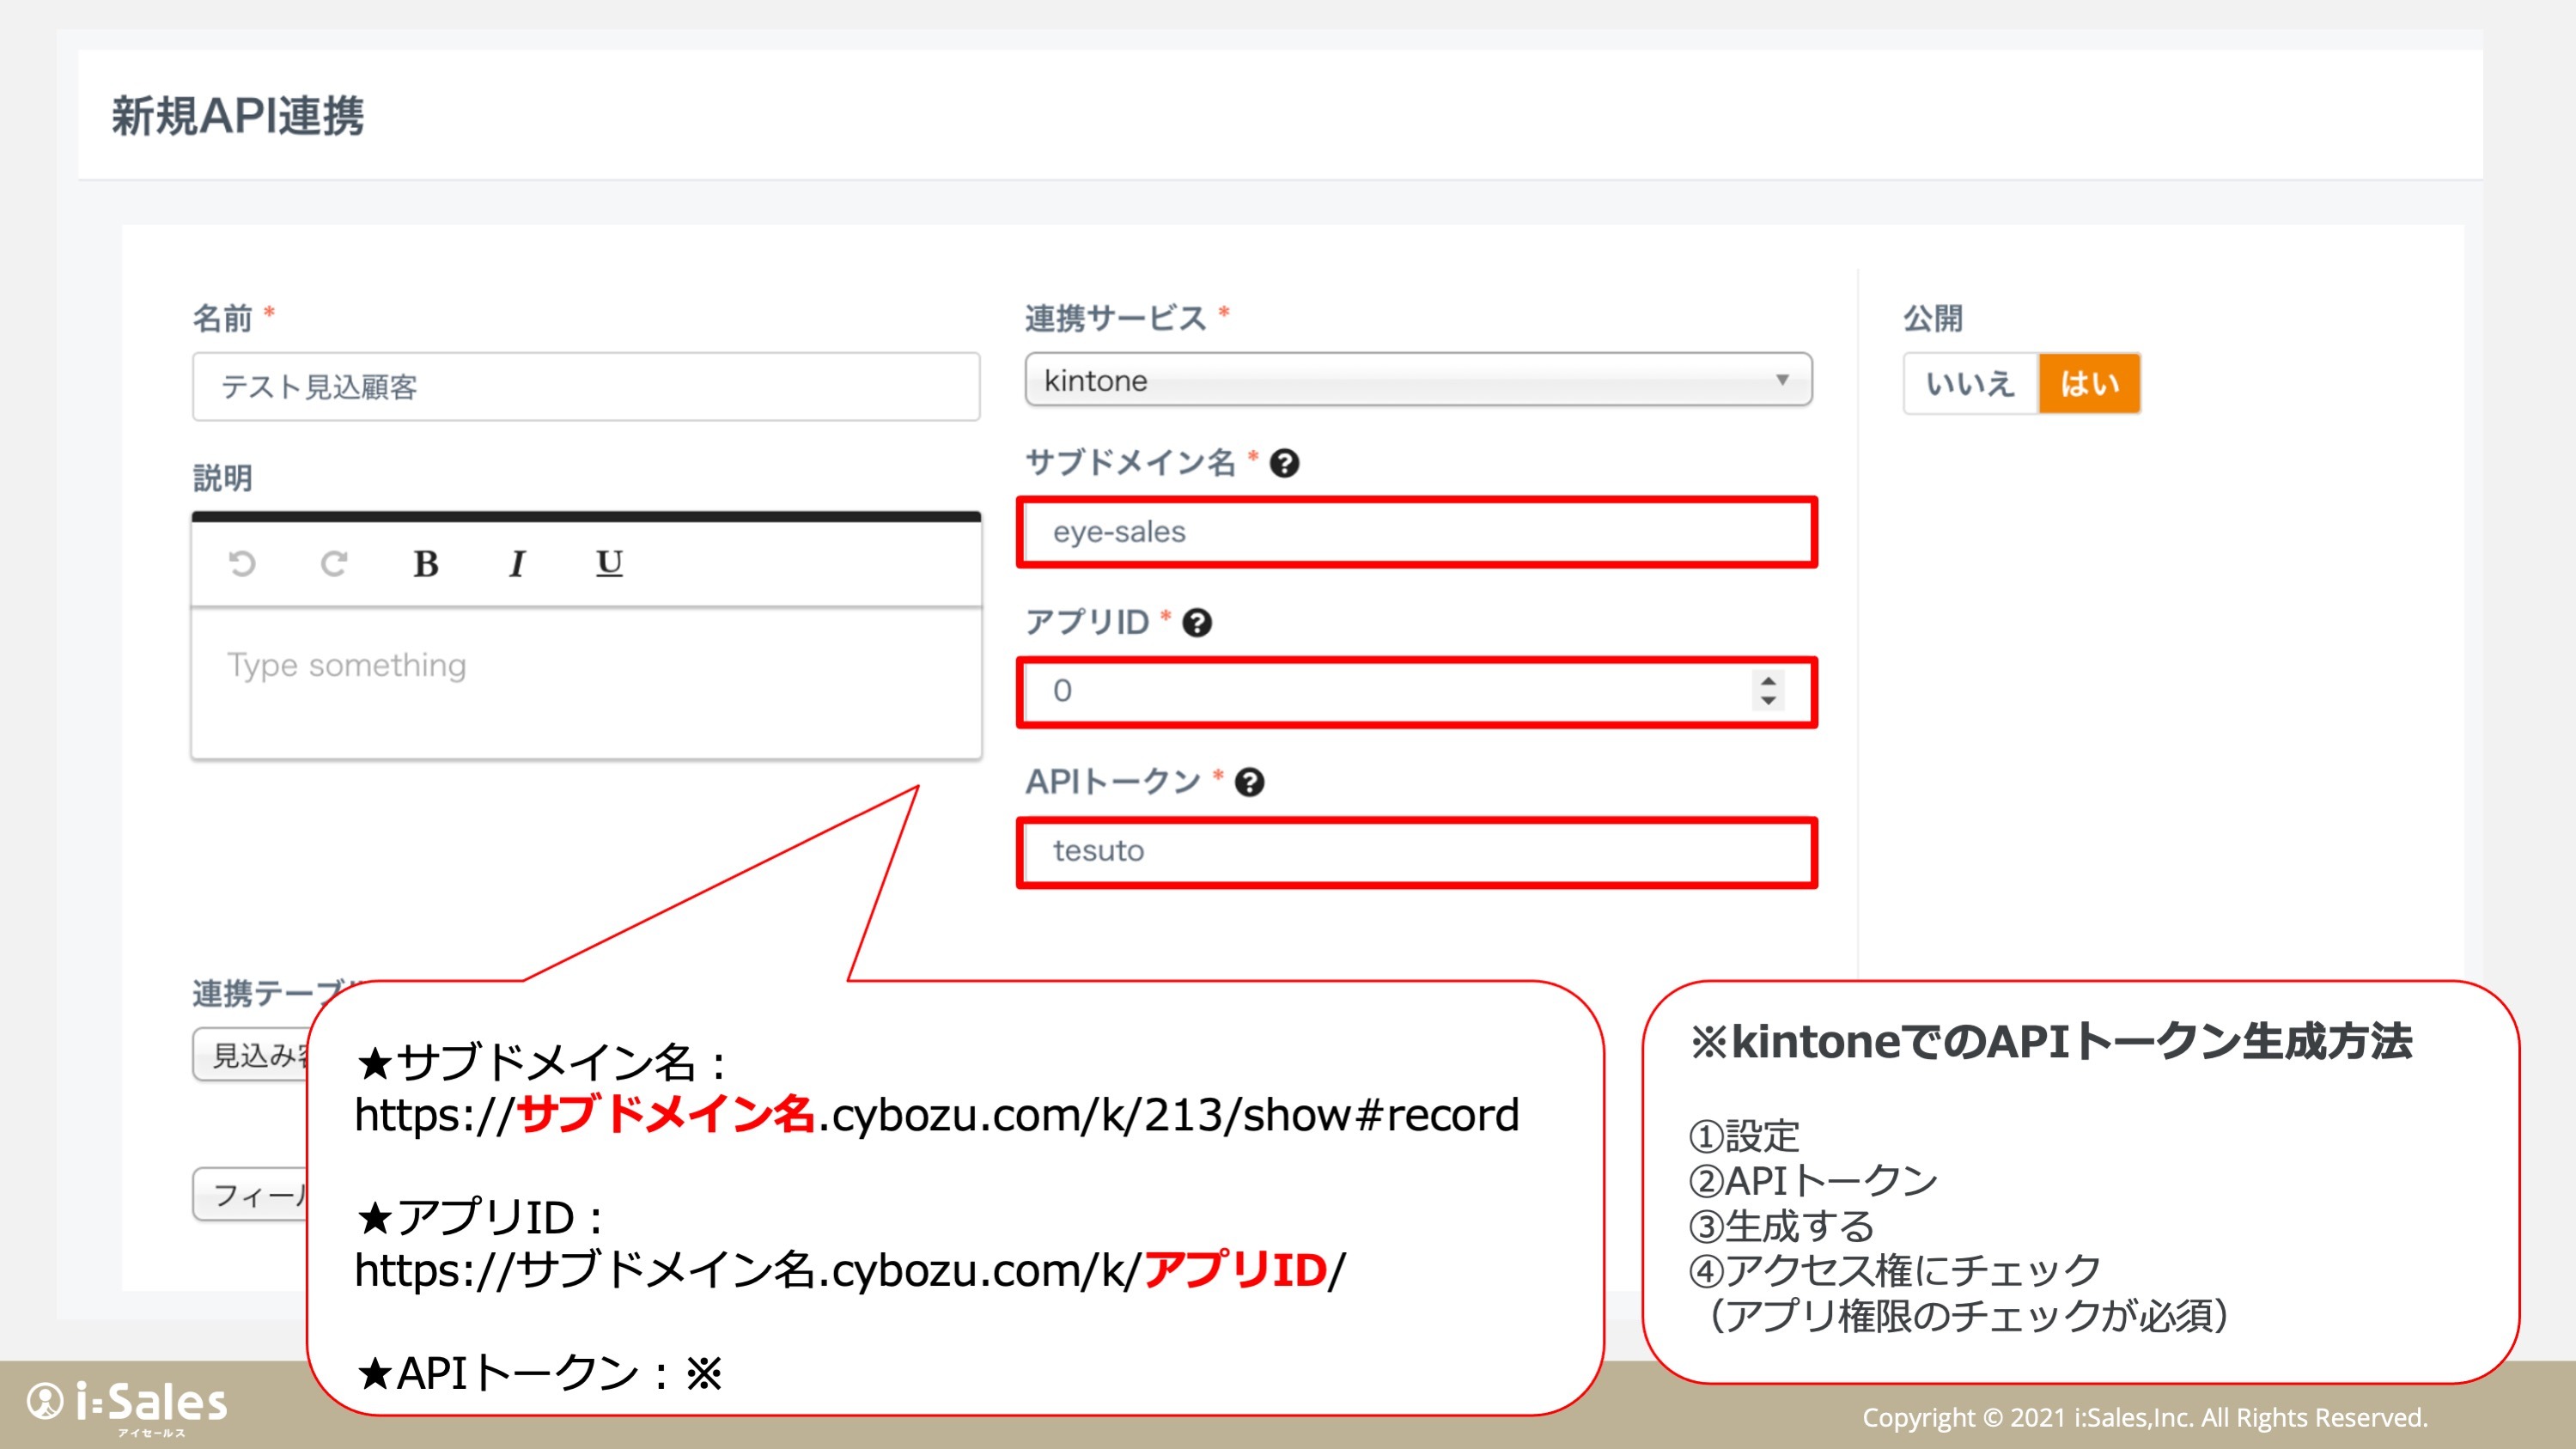Click the サブドメイン名 field with eye-sales
The height and width of the screenshot is (1449, 2576).
tap(1416, 532)
